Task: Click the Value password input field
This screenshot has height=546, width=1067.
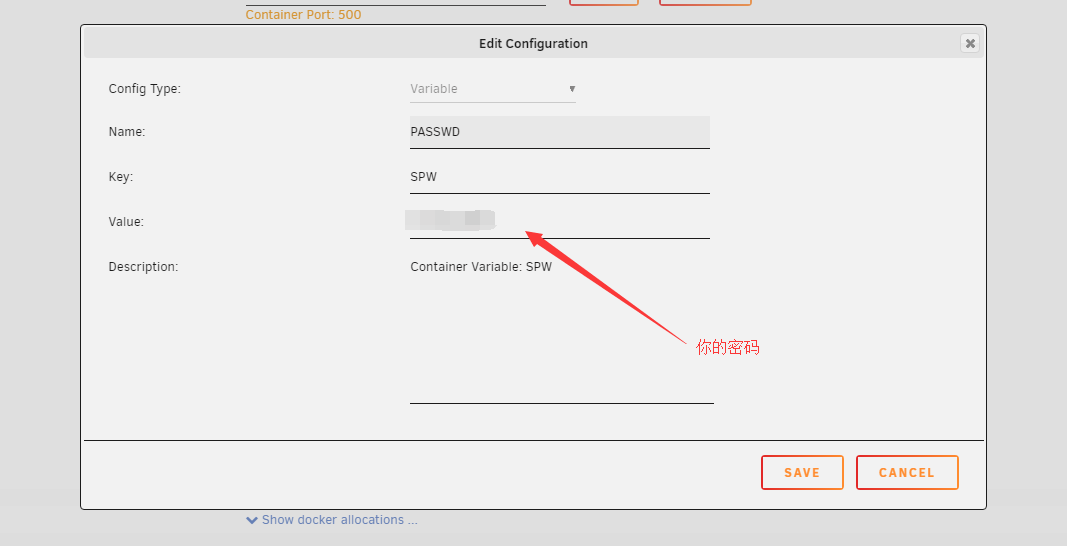Action: pos(559,222)
